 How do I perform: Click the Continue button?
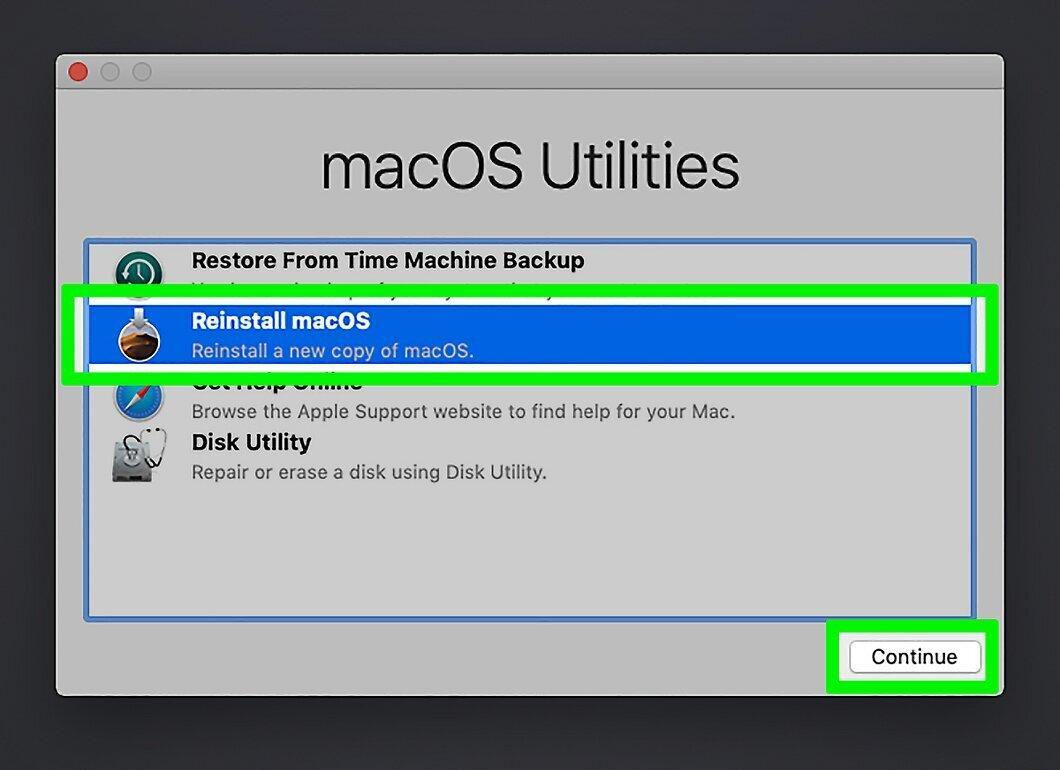(x=915, y=656)
